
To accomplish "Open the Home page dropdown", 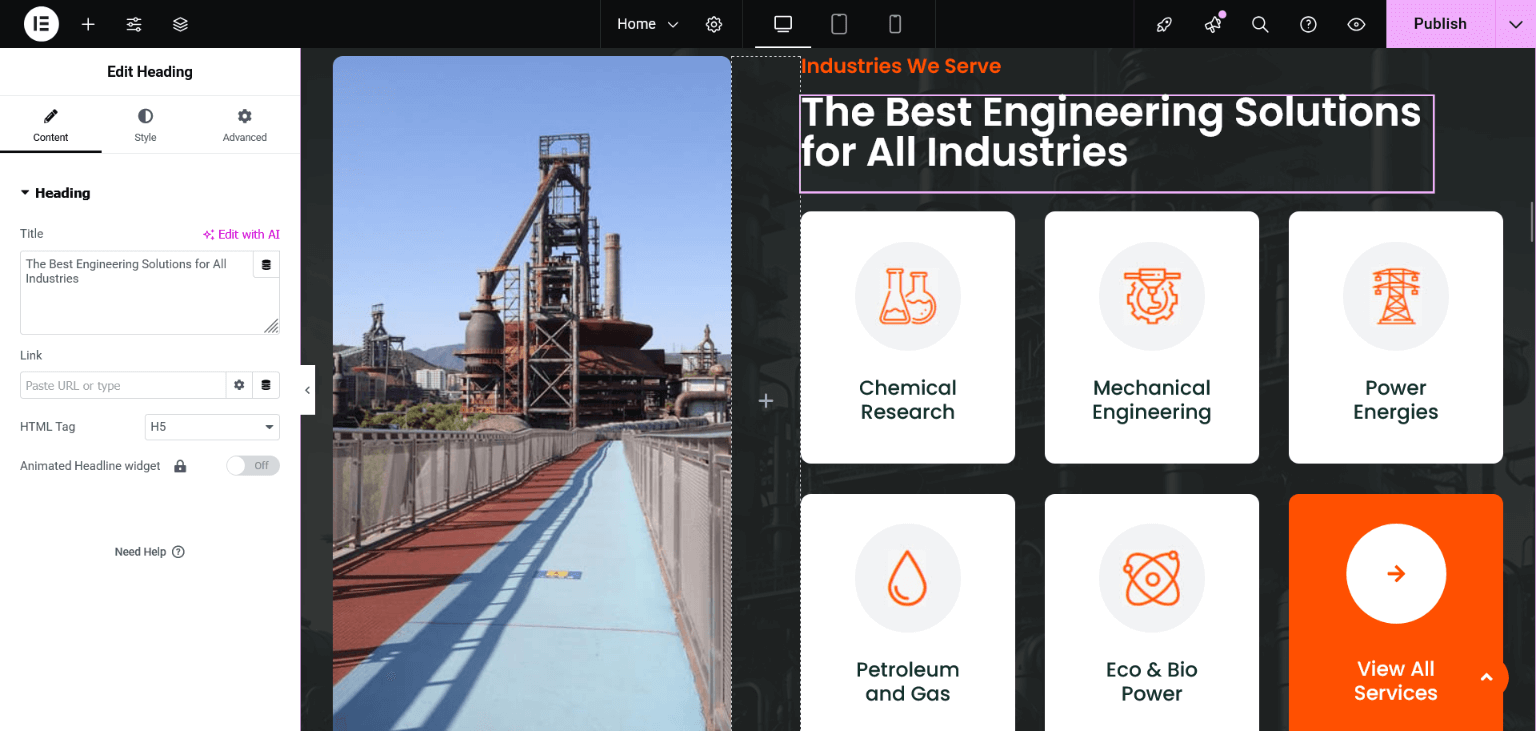I will pyautogui.click(x=648, y=24).
